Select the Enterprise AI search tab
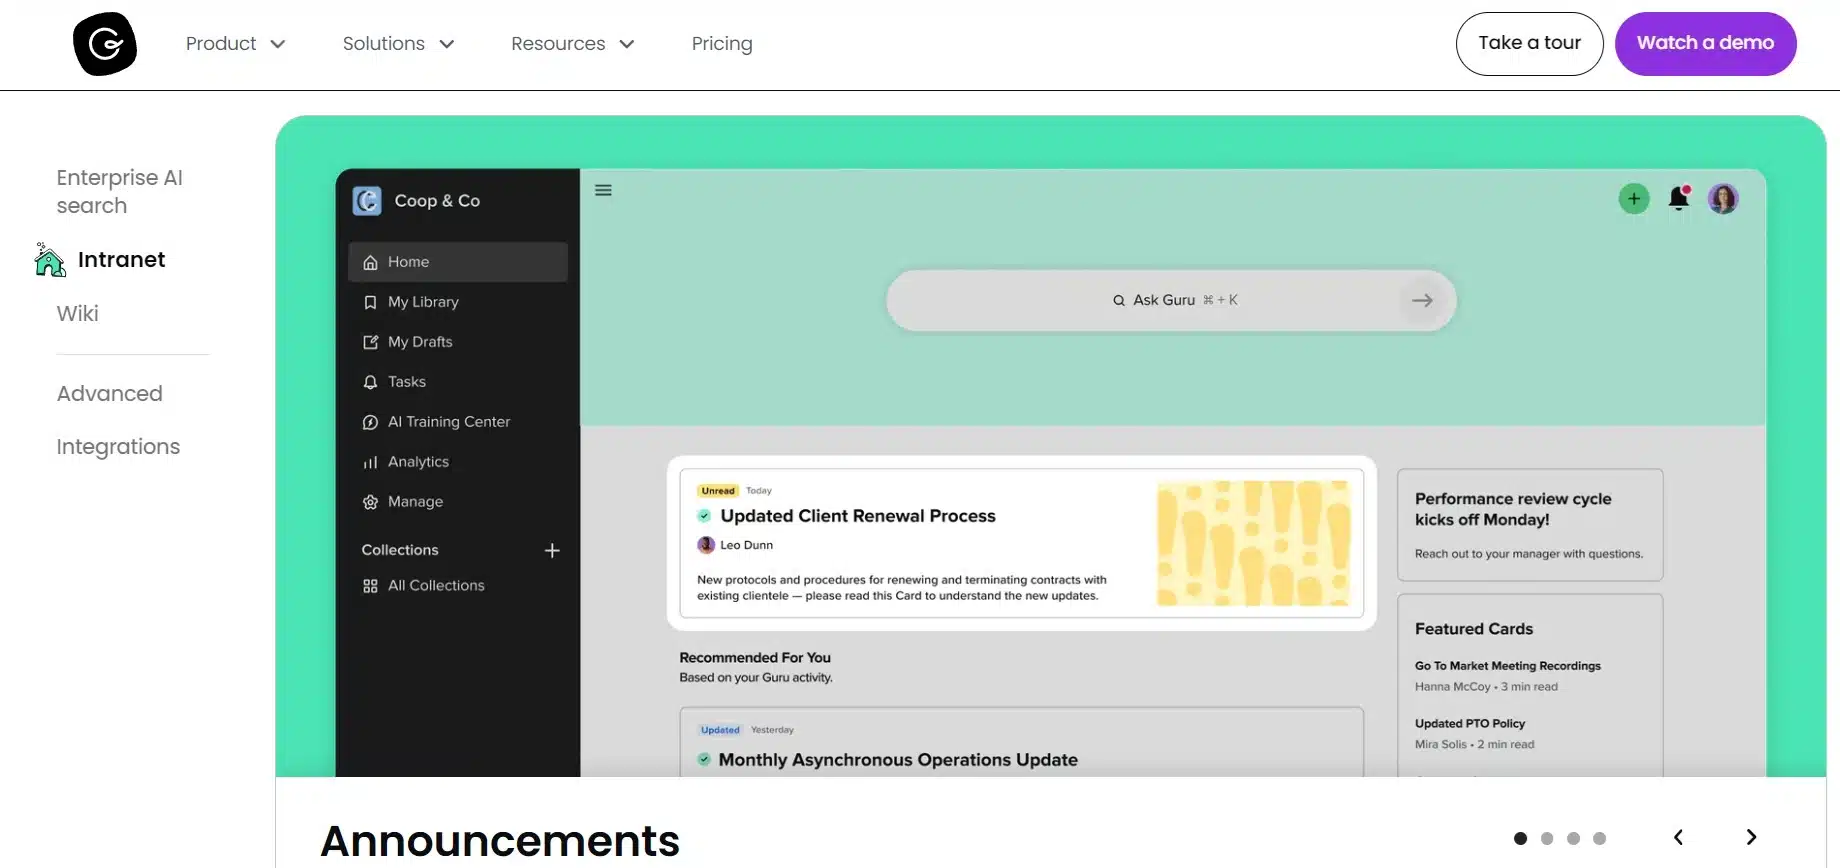 (x=119, y=191)
